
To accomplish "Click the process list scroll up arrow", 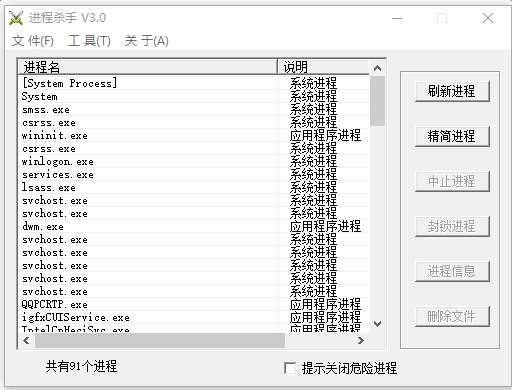I will 377,68.
